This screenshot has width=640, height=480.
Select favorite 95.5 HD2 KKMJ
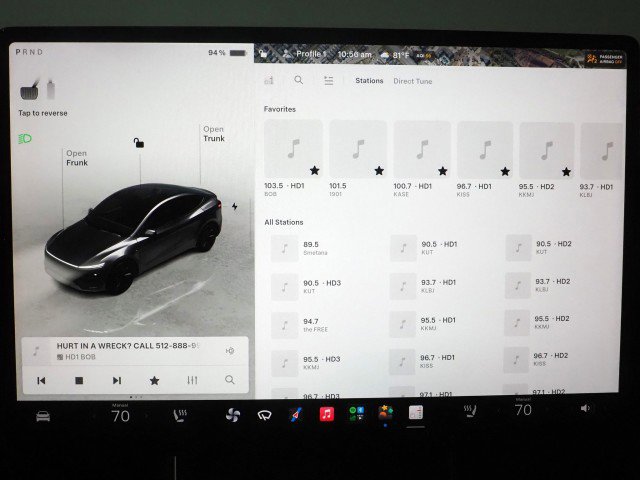547,160
